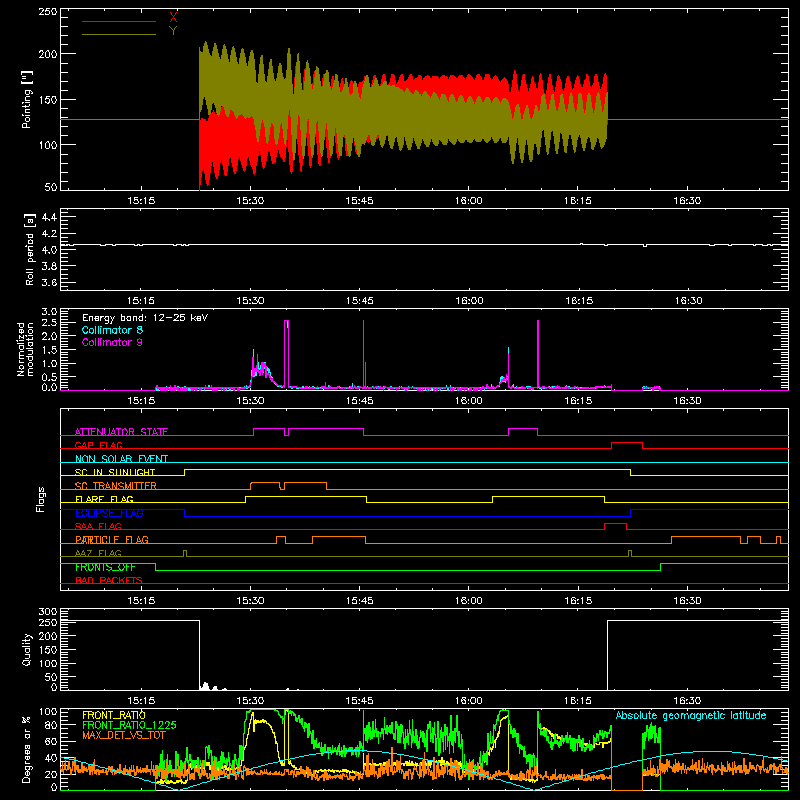This screenshot has width=800, height=800.
Task: Click the FRONTS_OFF flag label
Action: pos(105,567)
